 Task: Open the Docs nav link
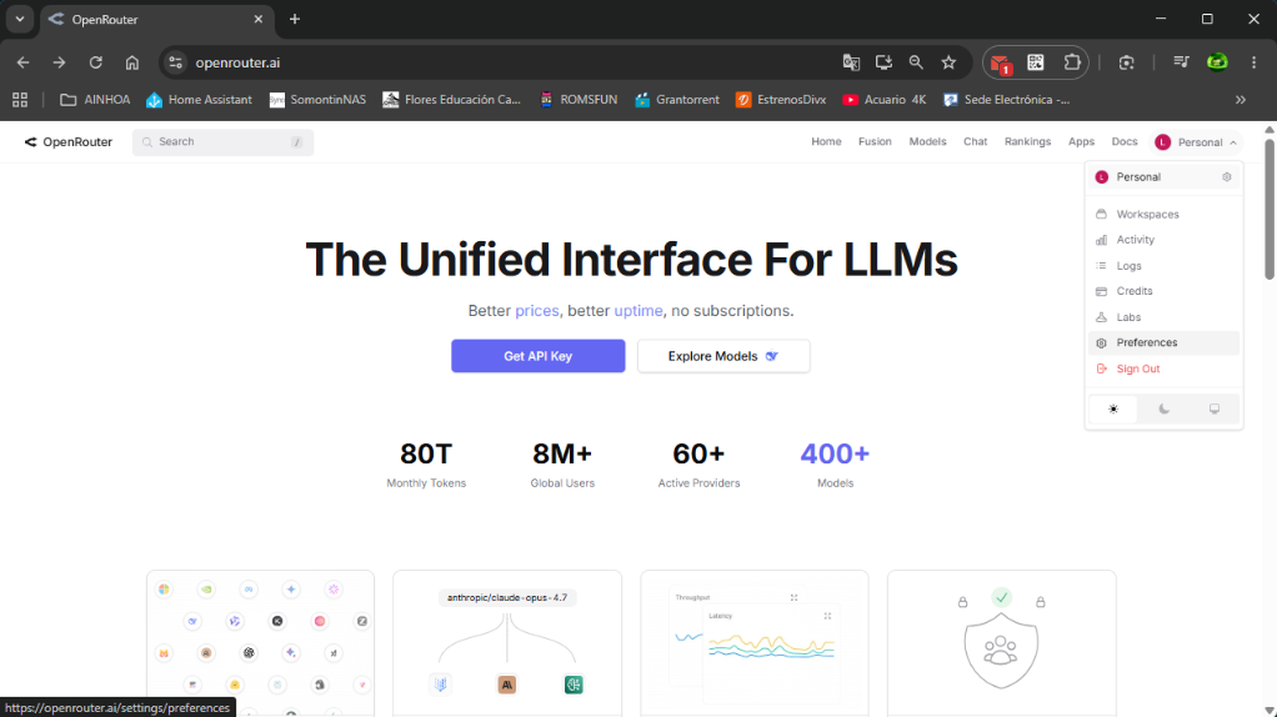point(1125,142)
